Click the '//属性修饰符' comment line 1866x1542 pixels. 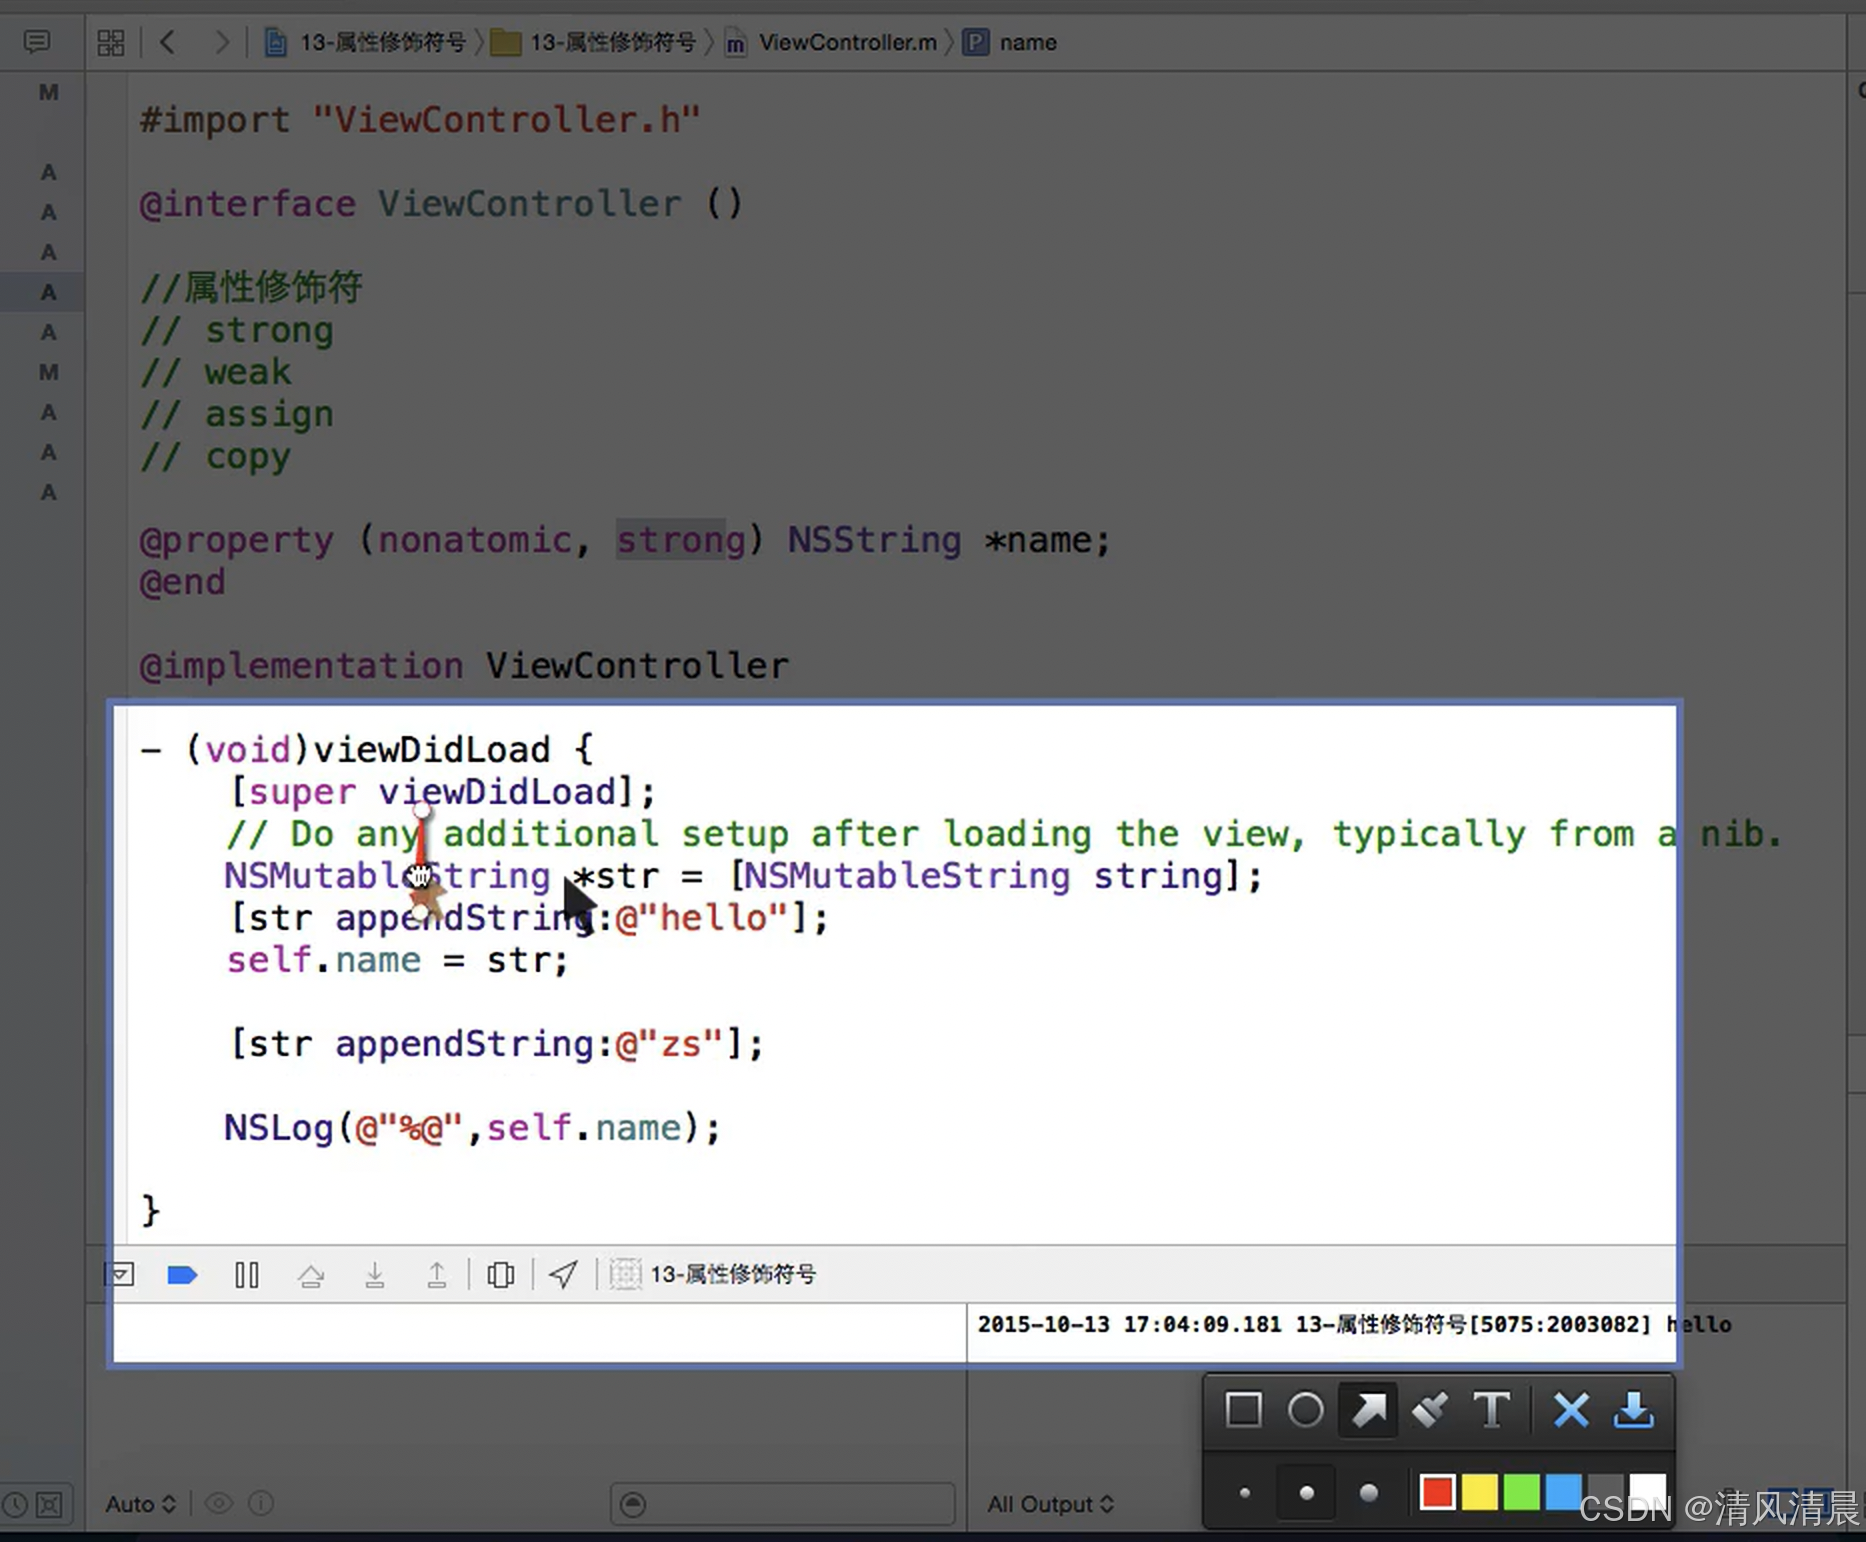point(251,288)
